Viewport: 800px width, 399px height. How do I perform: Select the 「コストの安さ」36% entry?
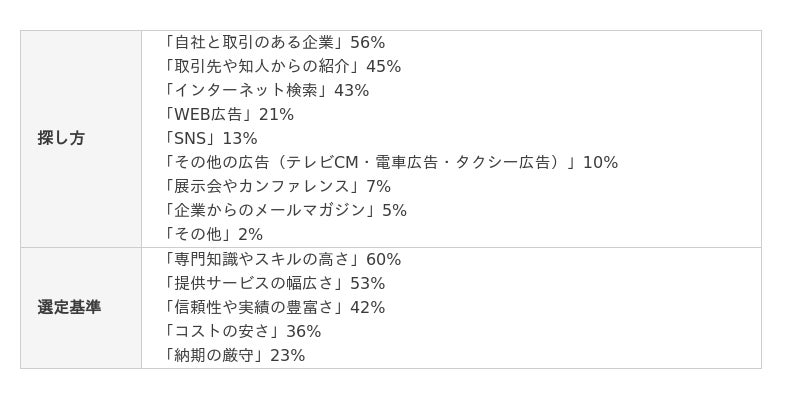(242, 332)
